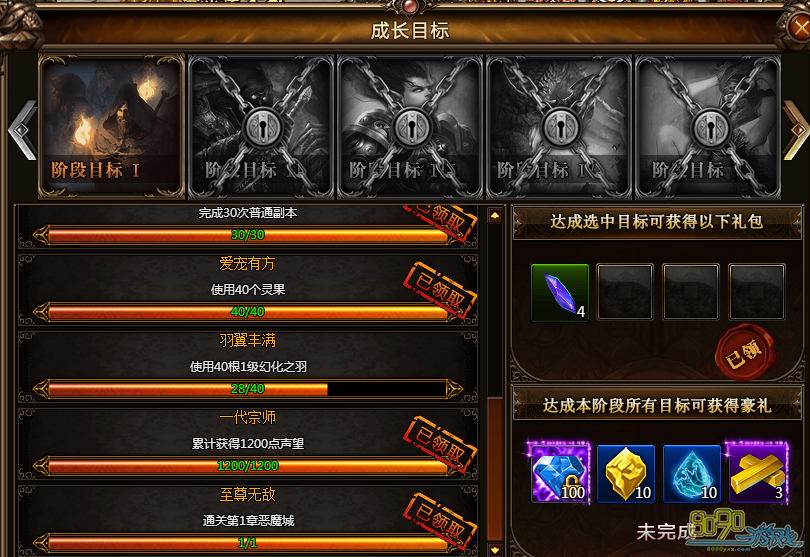Select the locked second stage goal card

tap(261, 127)
